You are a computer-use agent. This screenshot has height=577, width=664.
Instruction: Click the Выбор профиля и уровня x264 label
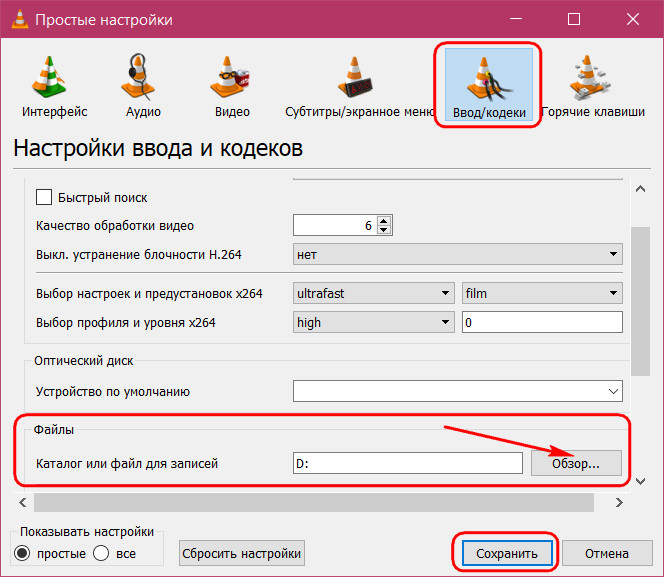[126, 323]
